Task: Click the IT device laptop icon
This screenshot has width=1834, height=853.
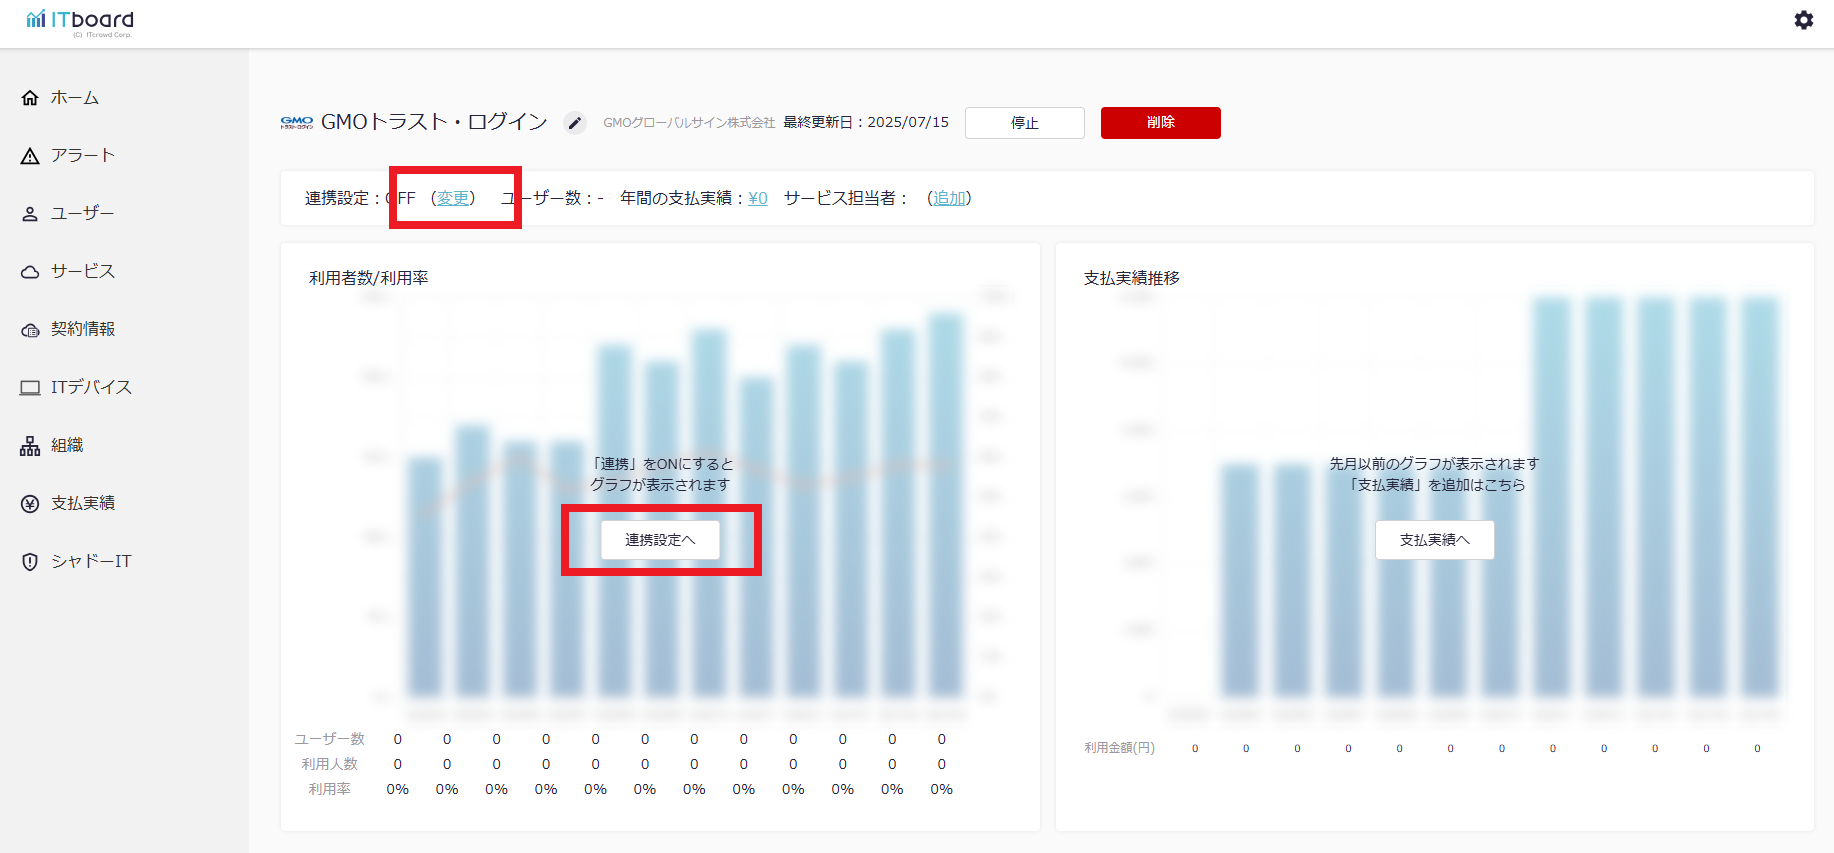Action: [30, 388]
